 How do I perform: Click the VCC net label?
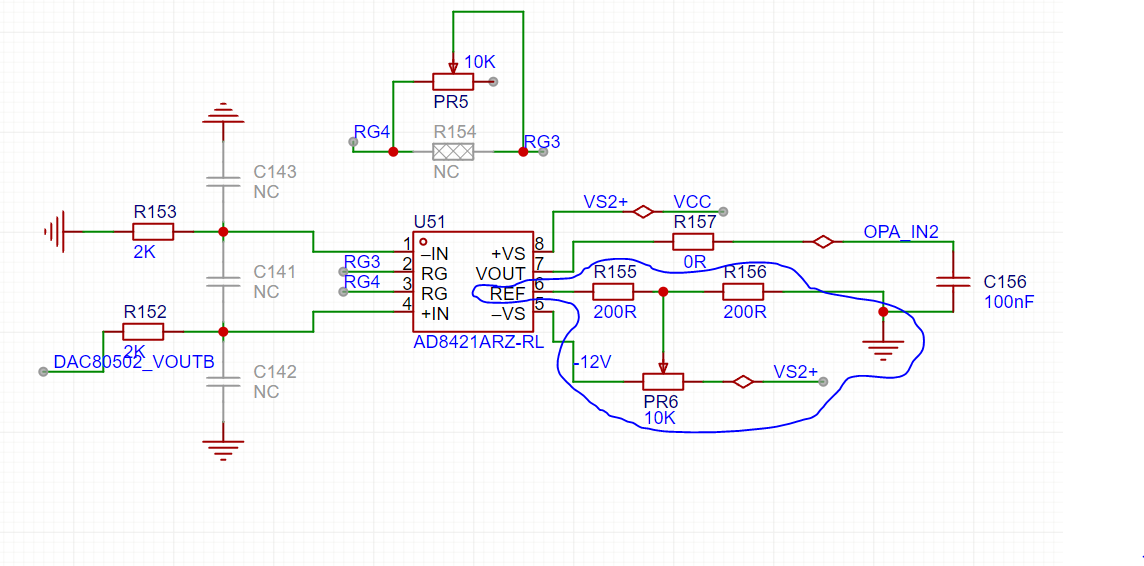[690, 202]
